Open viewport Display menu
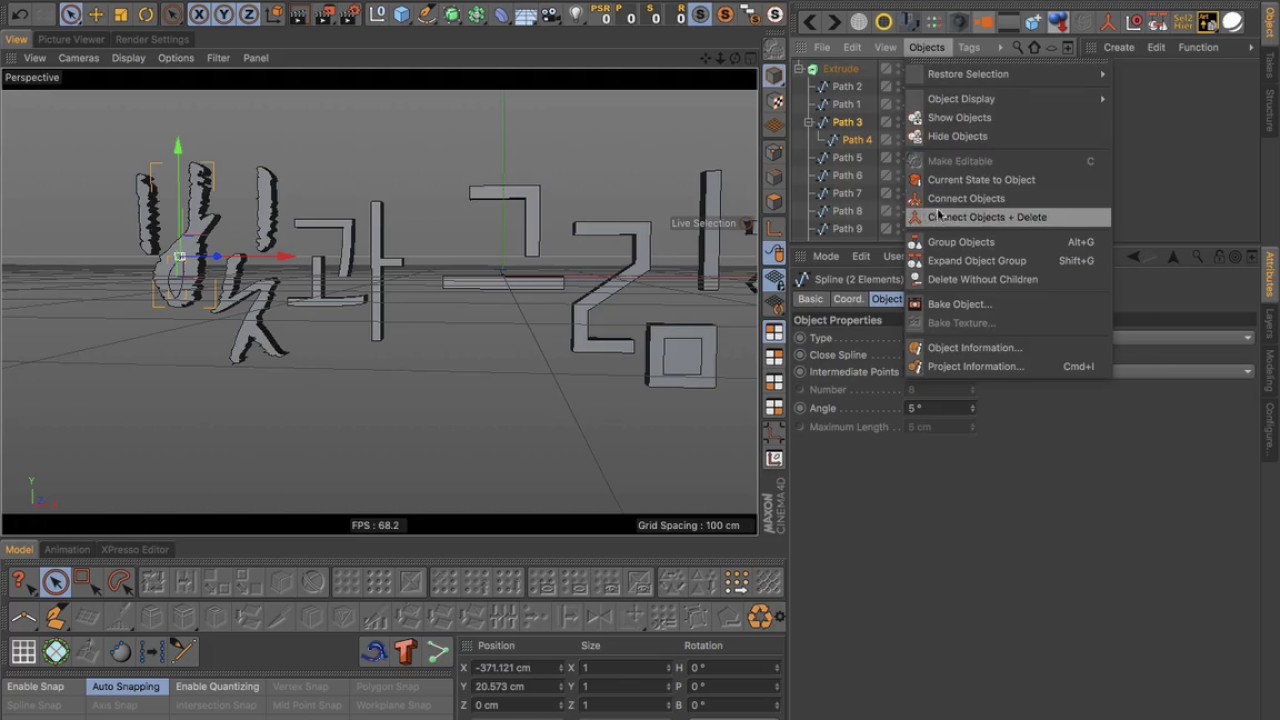Screen dimensions: 1280x720 [x=128, y=58]
